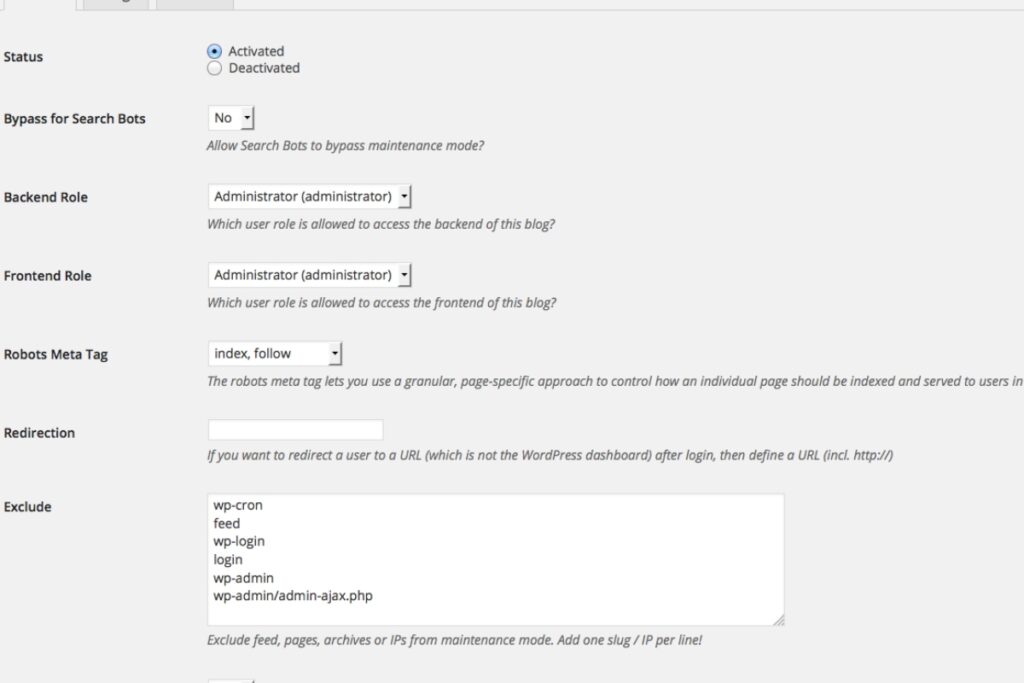Screen dimensions: 1024x683
Task: Select the Deactivated radio button
Action: tap(214, 68)
